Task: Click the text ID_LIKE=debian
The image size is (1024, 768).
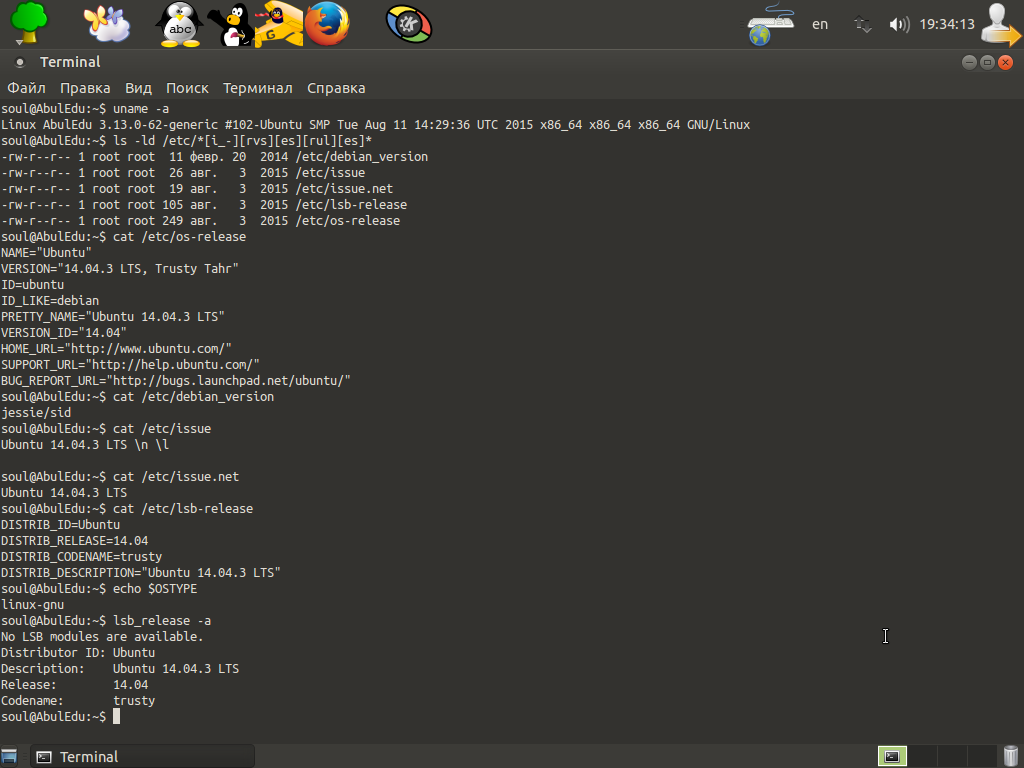Action: (x=50, y=300)
